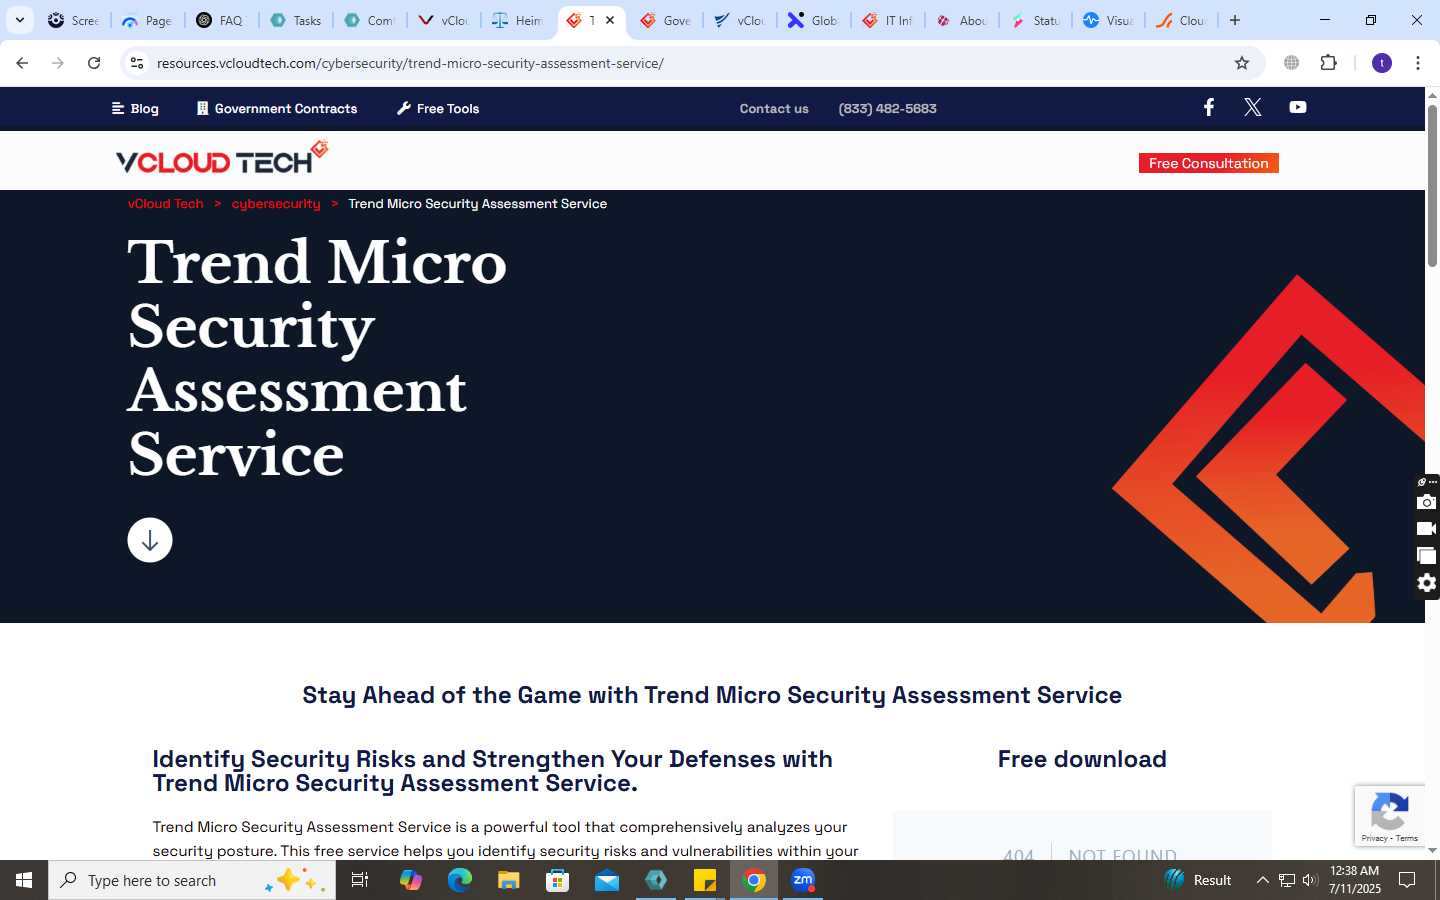Switch to the IT Inf tab
Screen dimensions: 1440x900
click(888, 20)
